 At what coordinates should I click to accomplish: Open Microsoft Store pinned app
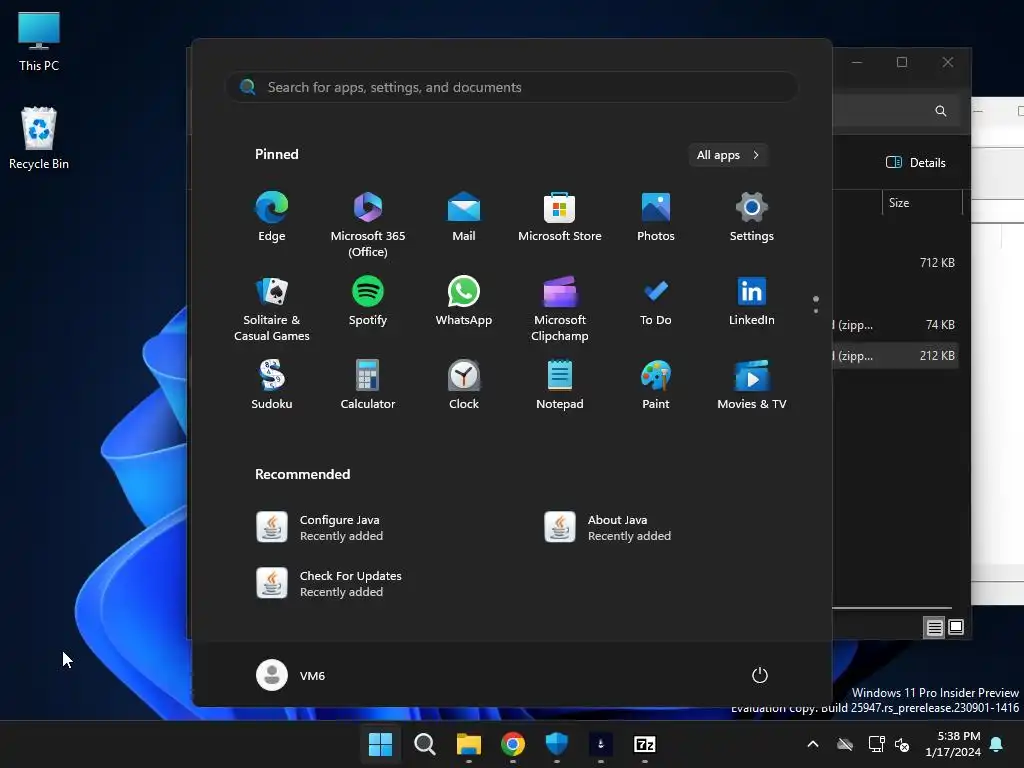(x=560, y=217)
